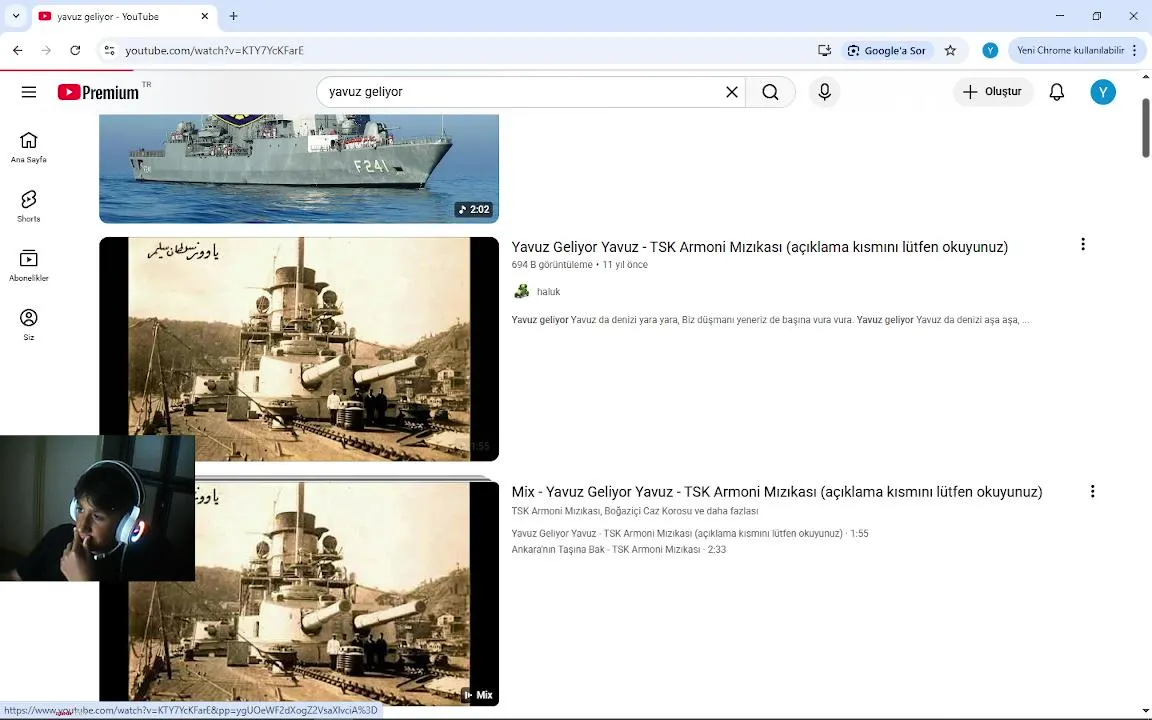Open the Chrome three-dot menu
The width and height of the screenshot is (1152, 720).
[x=1134, y=51]
